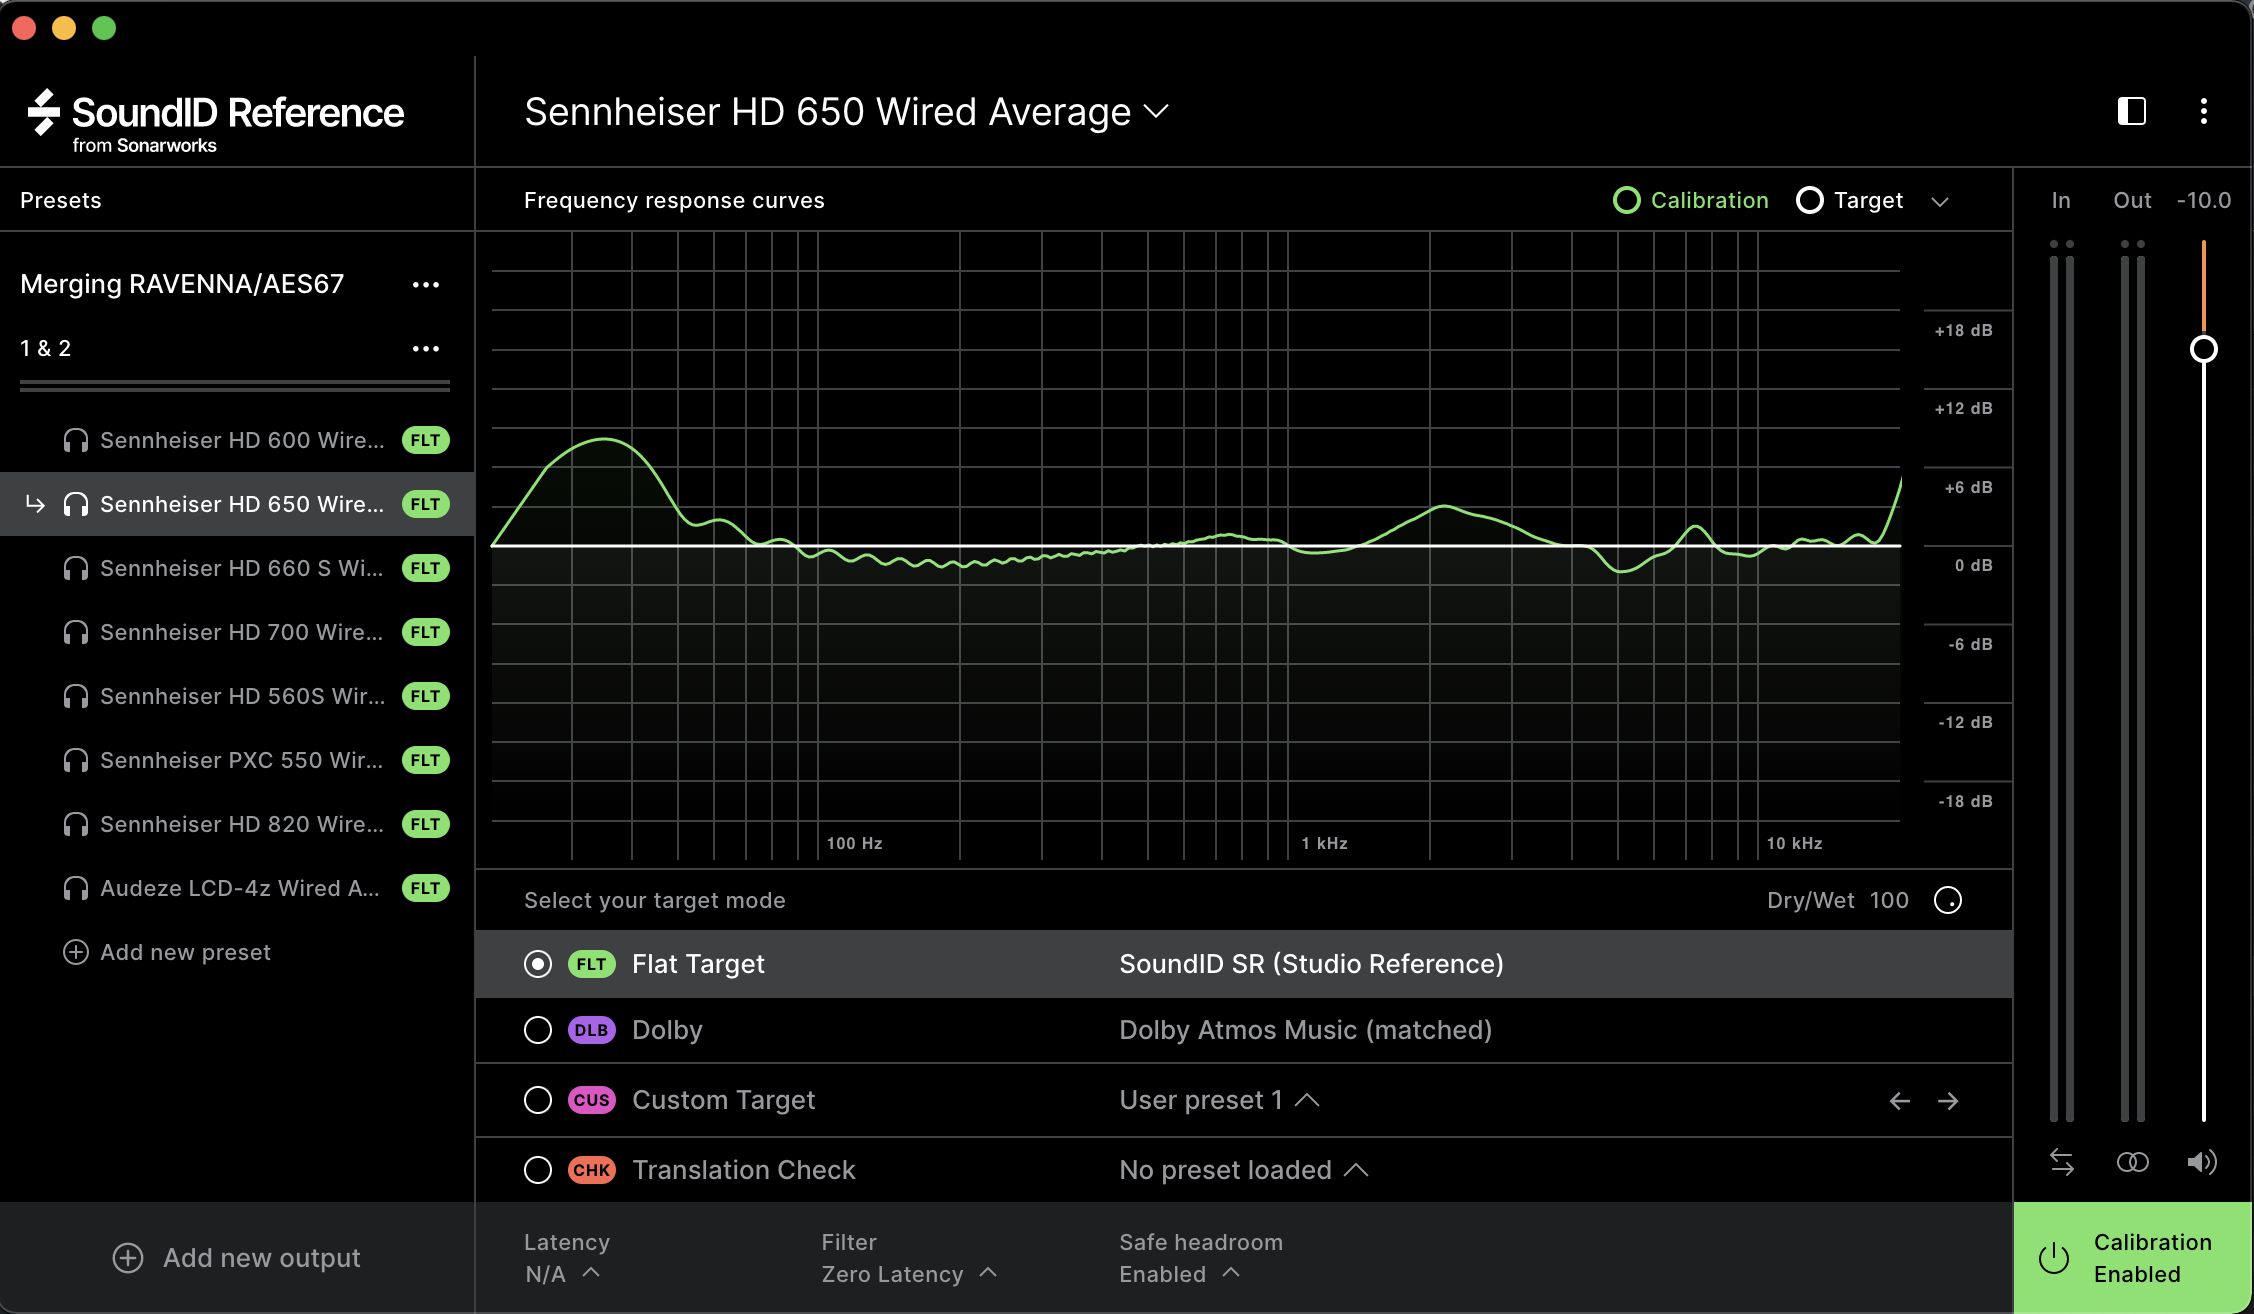Toggle the sidebar panel layout icon
2254x1314 pixels.
point(2131,111)
